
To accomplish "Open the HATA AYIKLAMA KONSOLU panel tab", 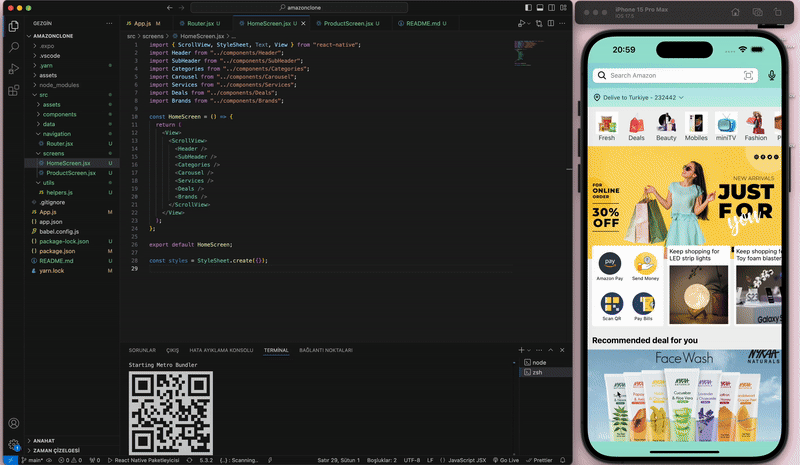I will [x=221, y=350].
